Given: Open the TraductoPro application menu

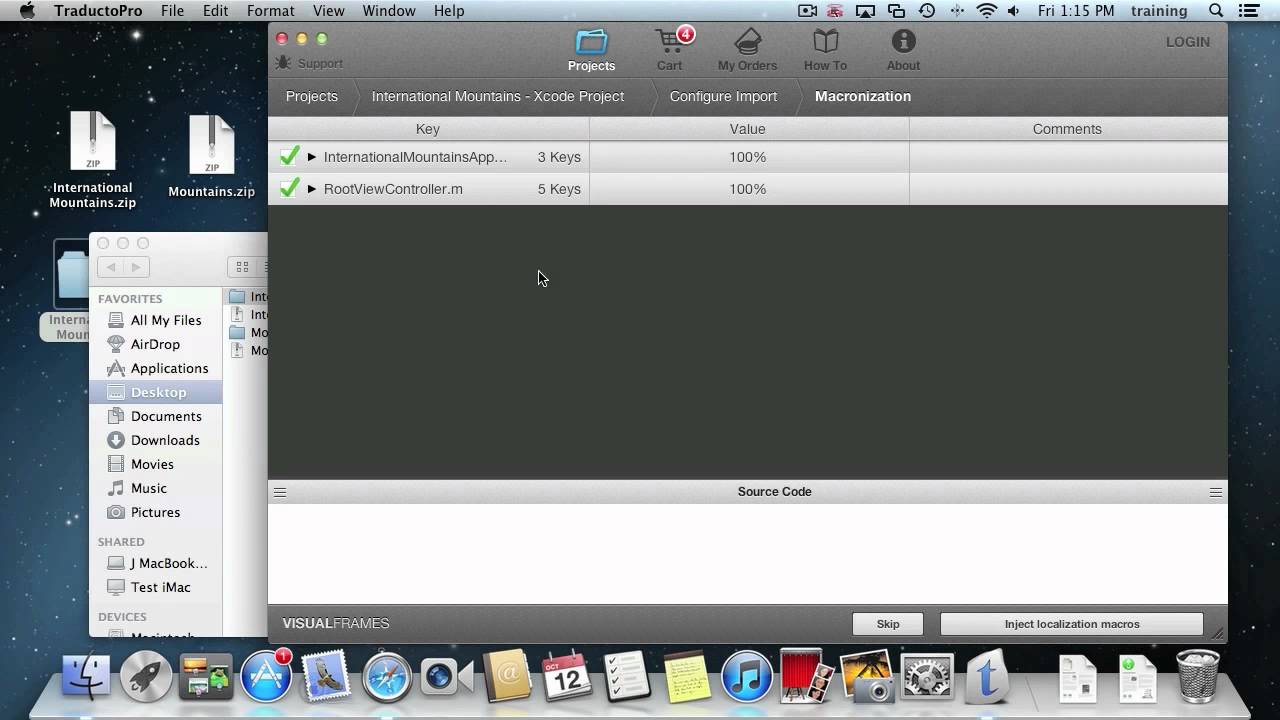Looking at the screenshot, I should [x=98, y=11].
